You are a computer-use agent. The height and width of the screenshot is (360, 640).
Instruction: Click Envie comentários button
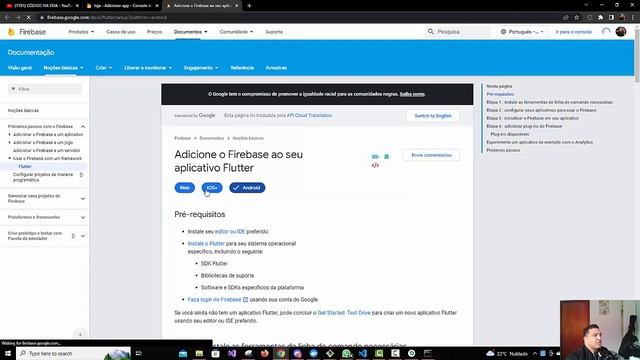point(431,155)
